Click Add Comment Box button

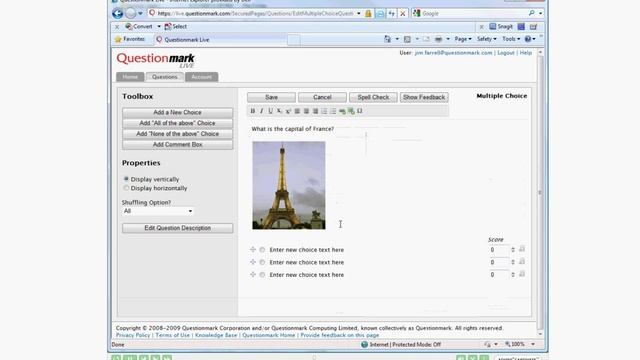point(178,144)
